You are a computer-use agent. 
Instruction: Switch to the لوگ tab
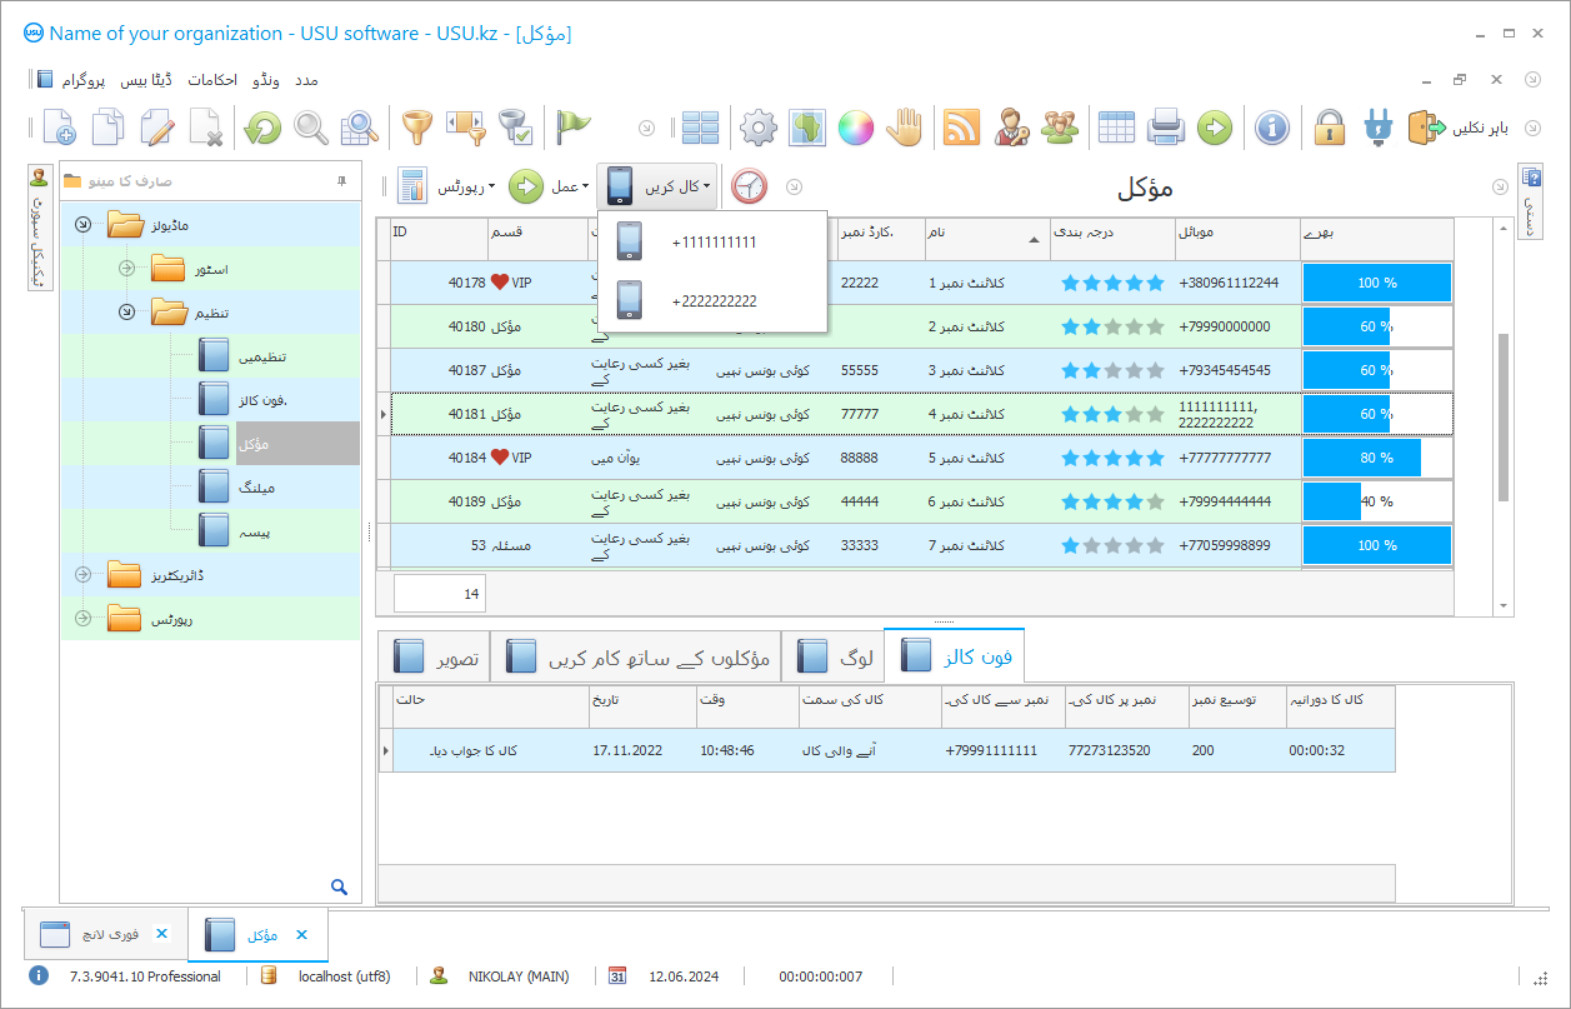(835, 657)
